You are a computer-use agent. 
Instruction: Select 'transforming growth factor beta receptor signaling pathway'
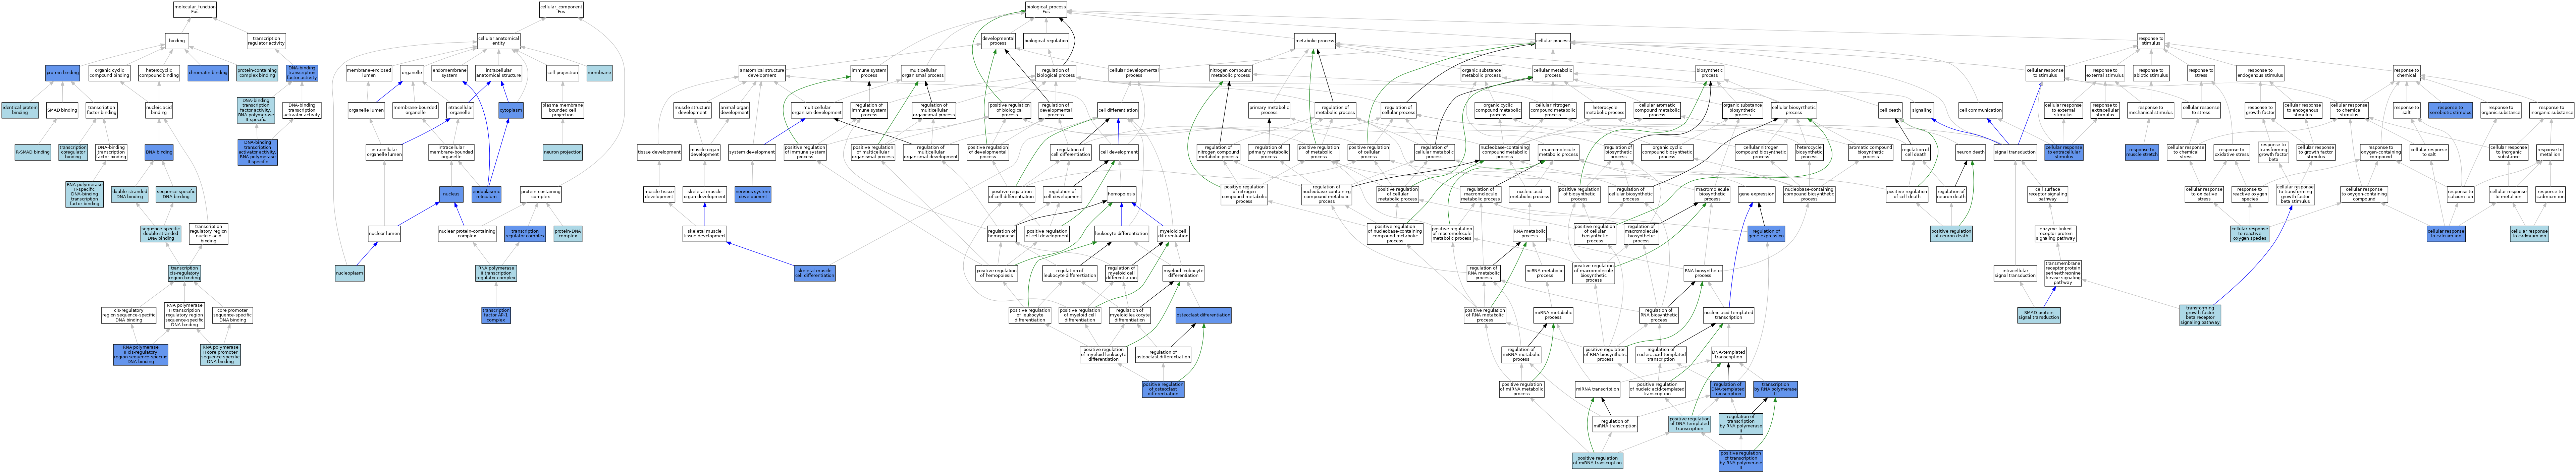coord(2200,315)
